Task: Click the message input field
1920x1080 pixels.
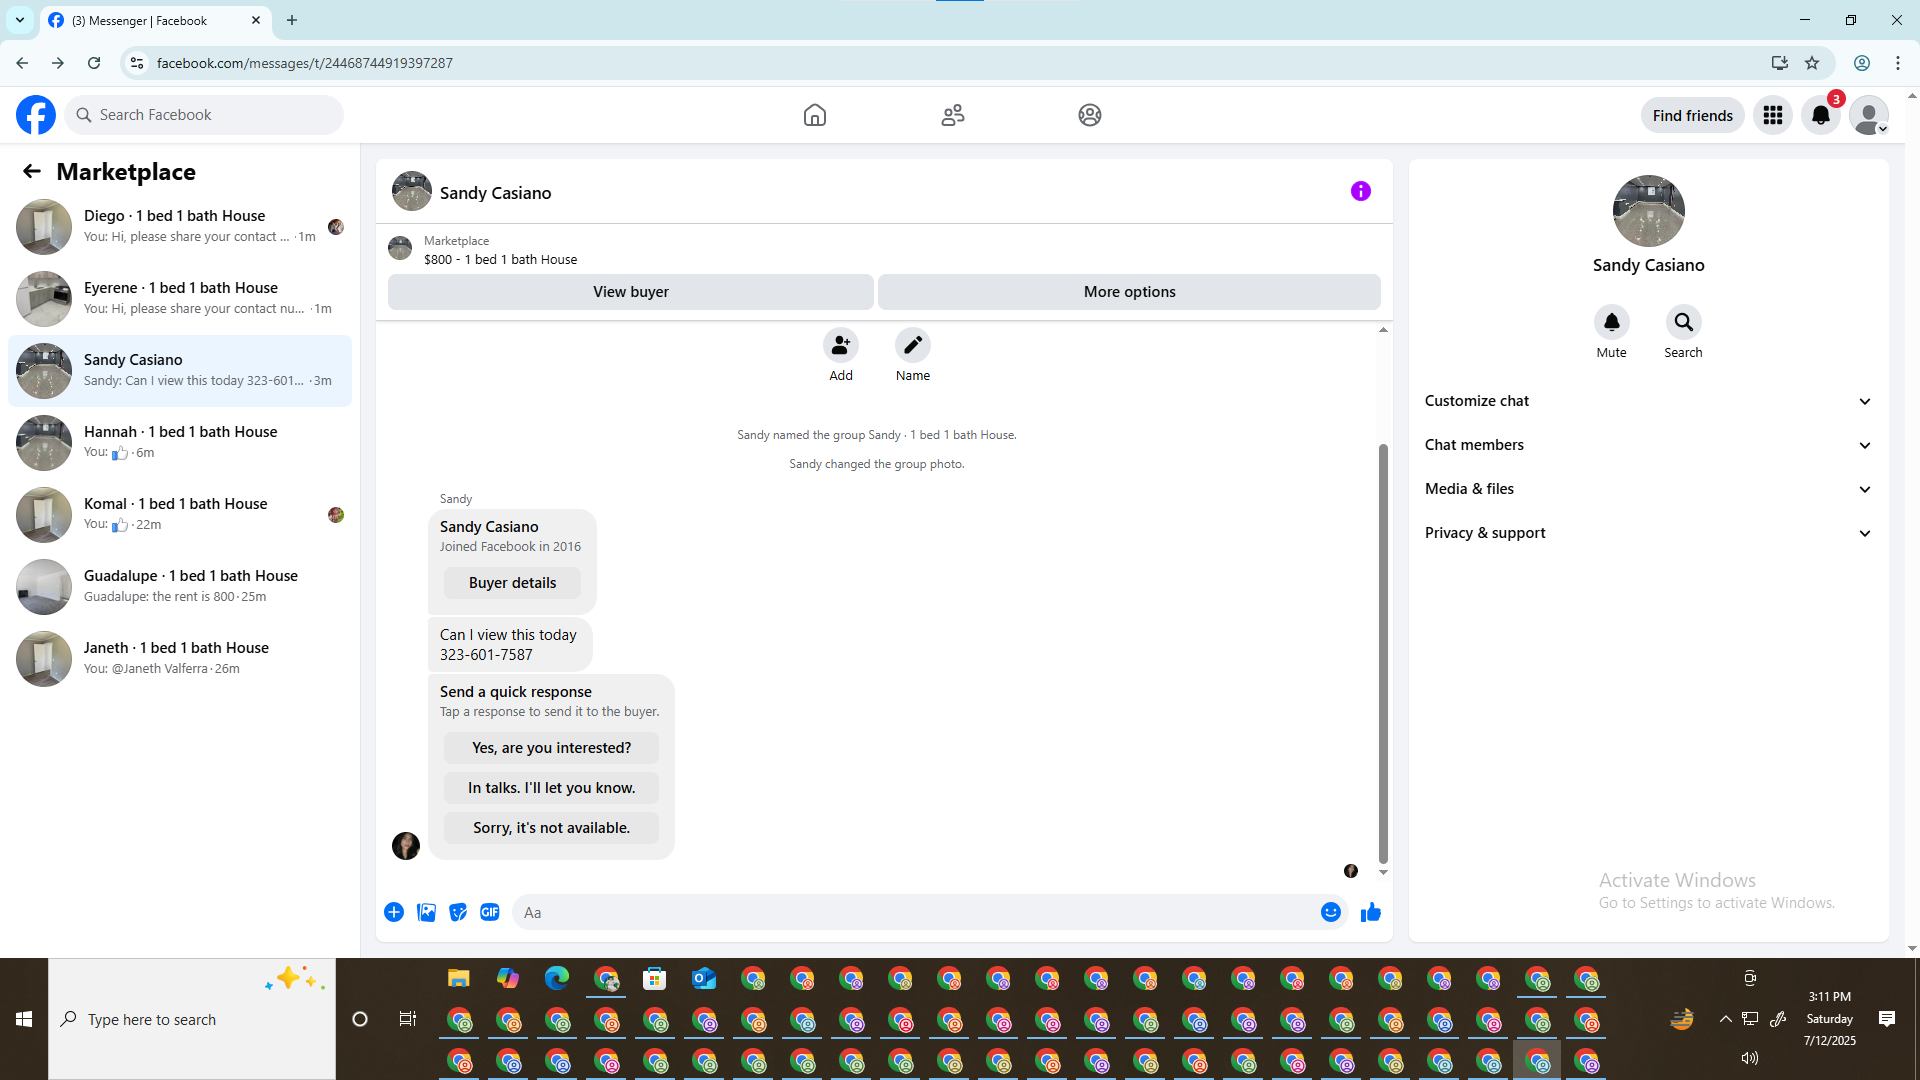Action: [x=915, y=912]
